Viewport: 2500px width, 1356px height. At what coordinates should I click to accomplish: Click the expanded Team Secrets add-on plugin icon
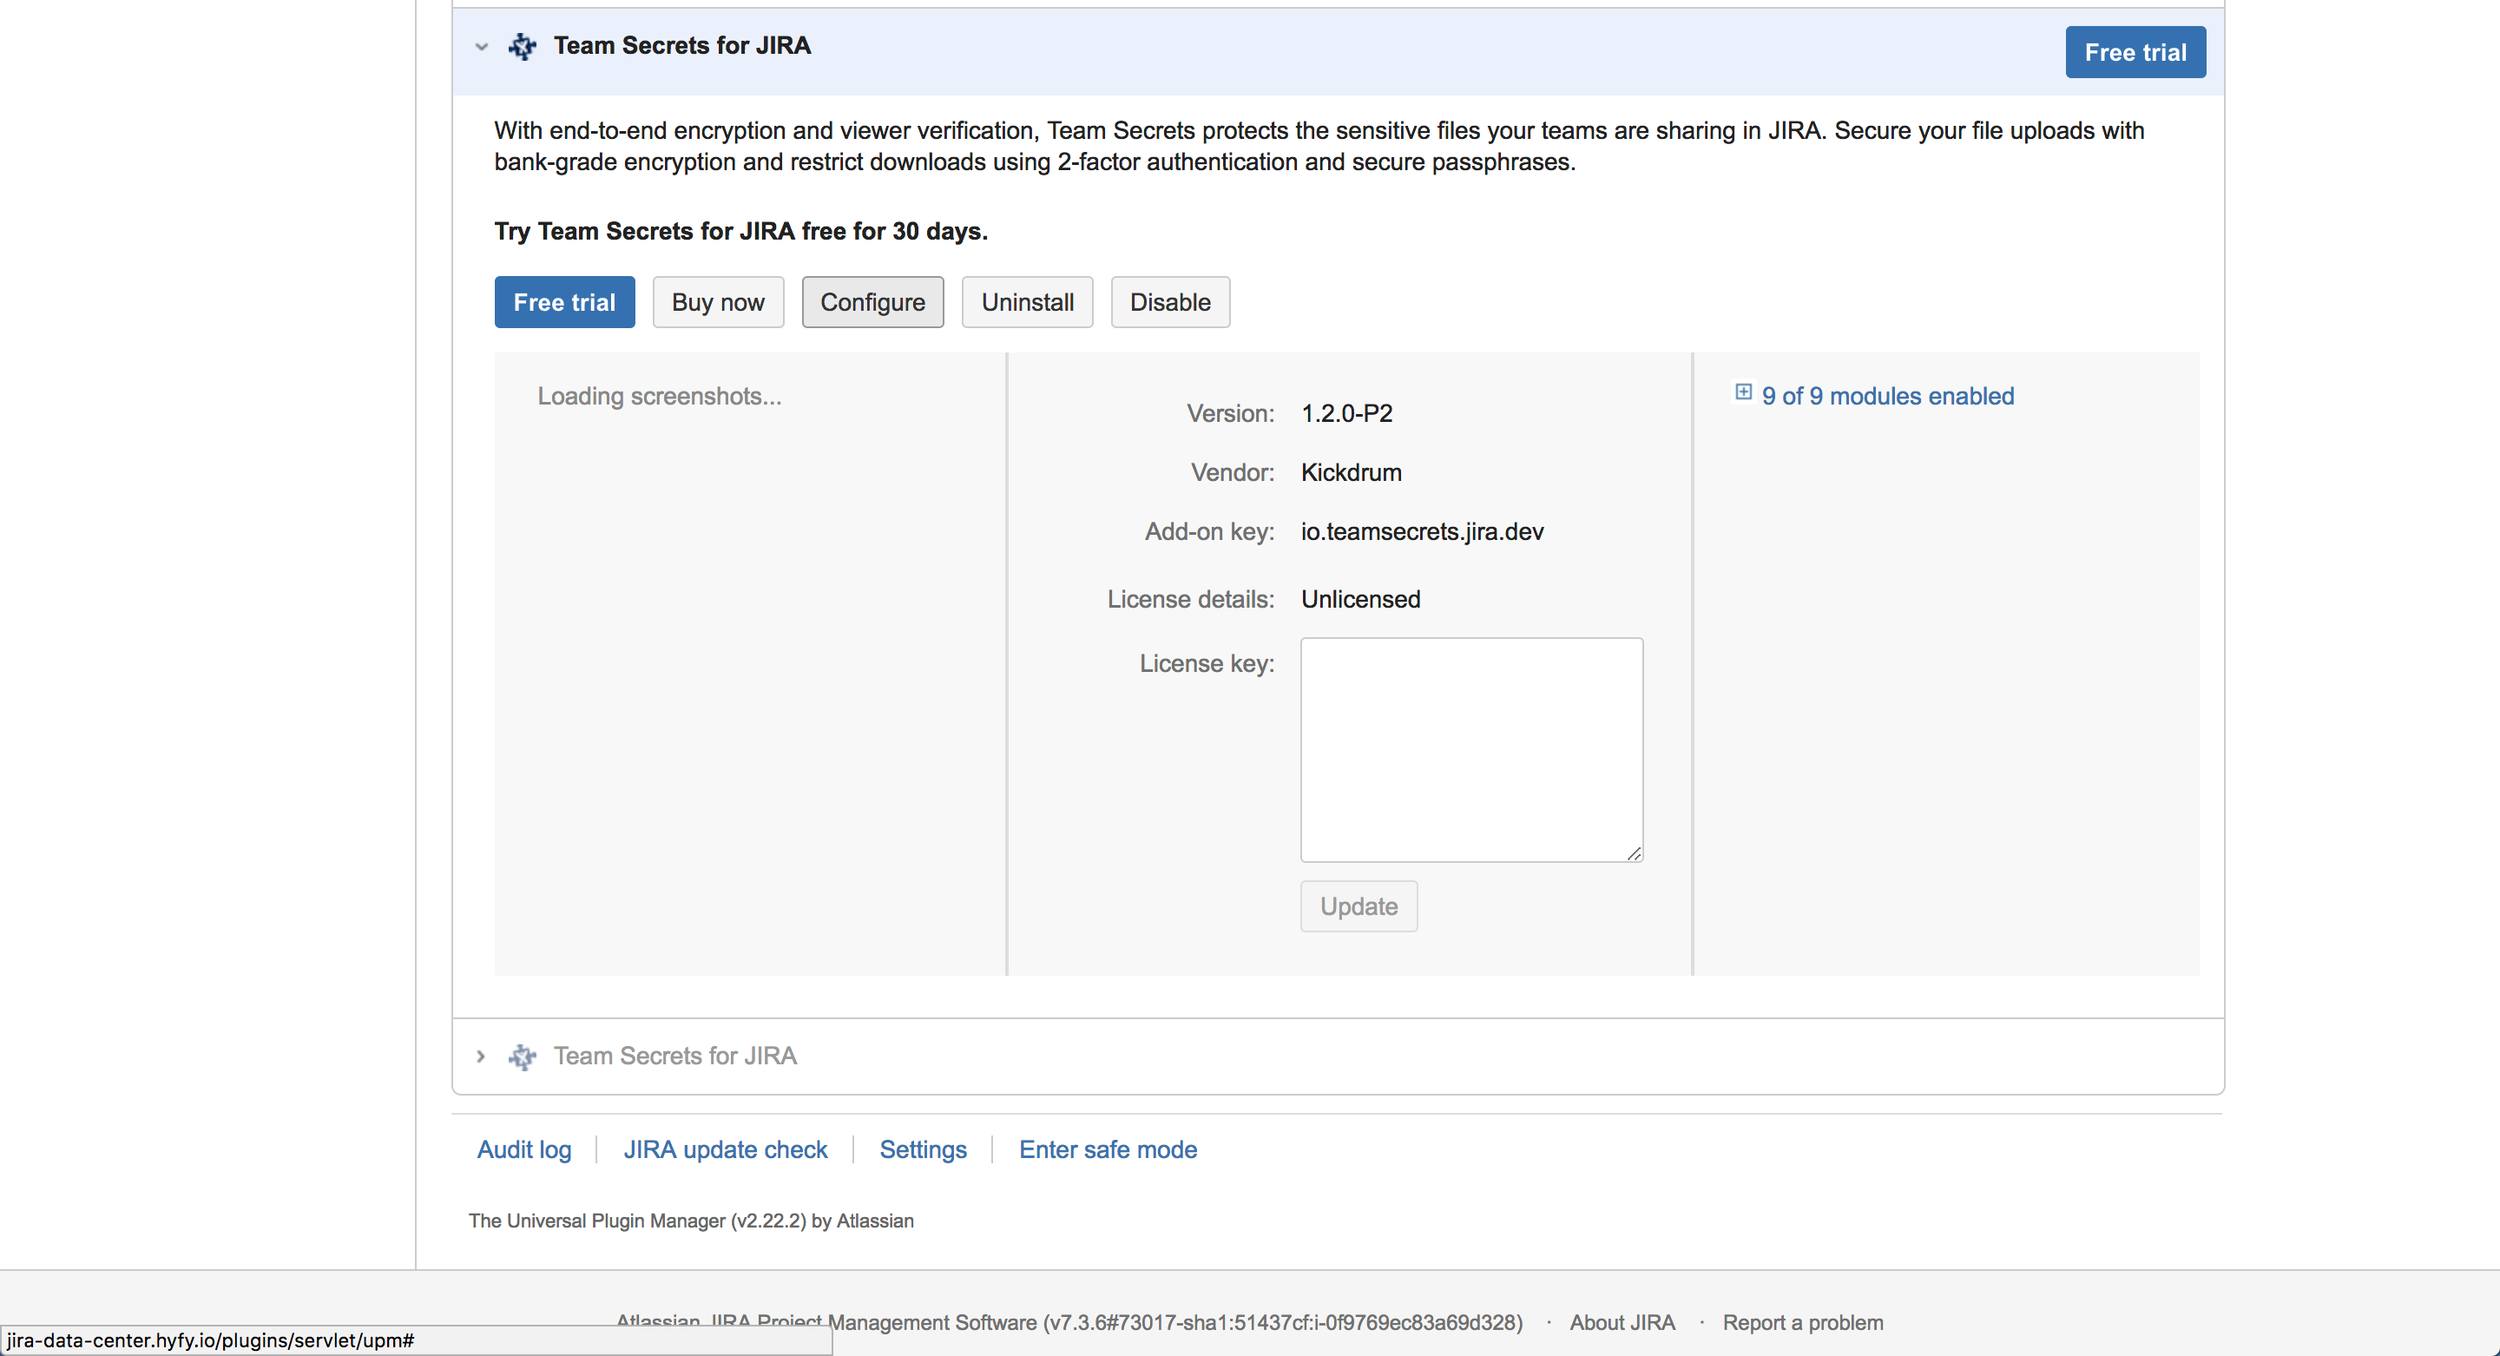click(522, 46)
